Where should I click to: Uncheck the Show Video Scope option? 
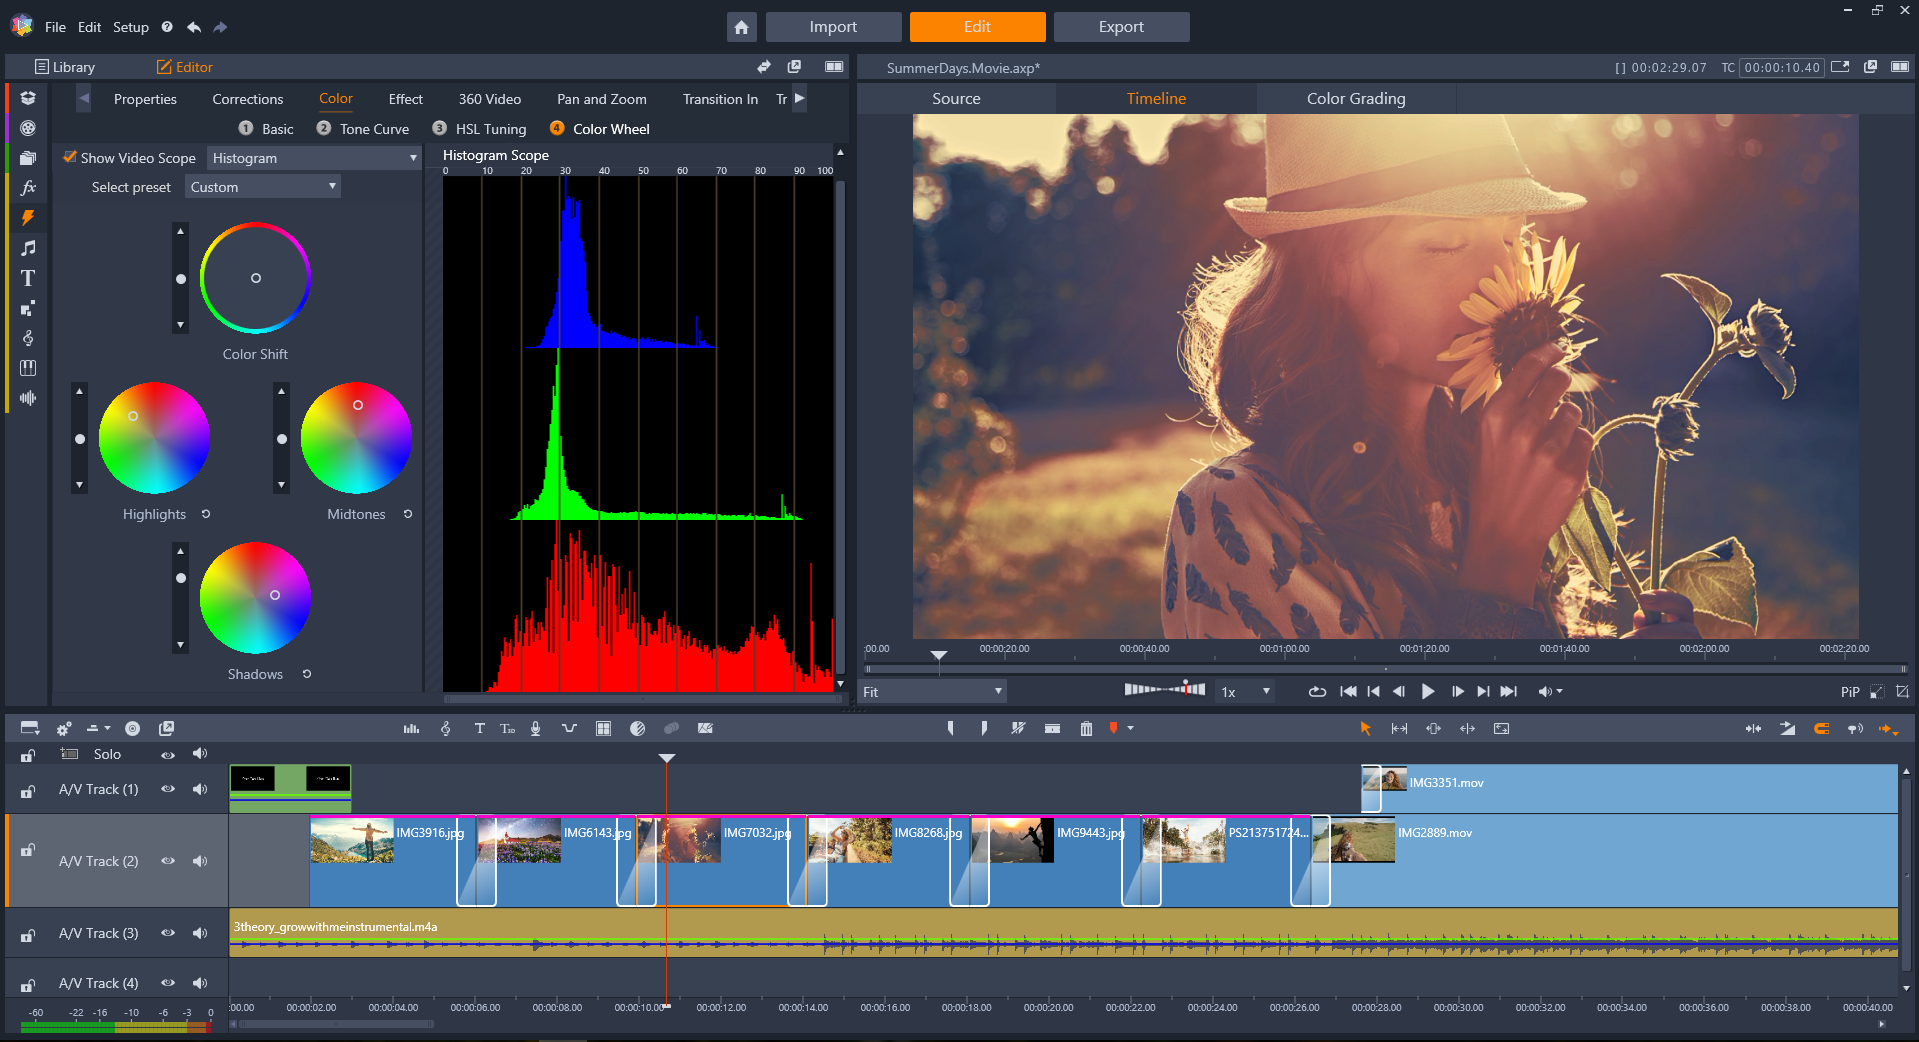tap(70, 157)
